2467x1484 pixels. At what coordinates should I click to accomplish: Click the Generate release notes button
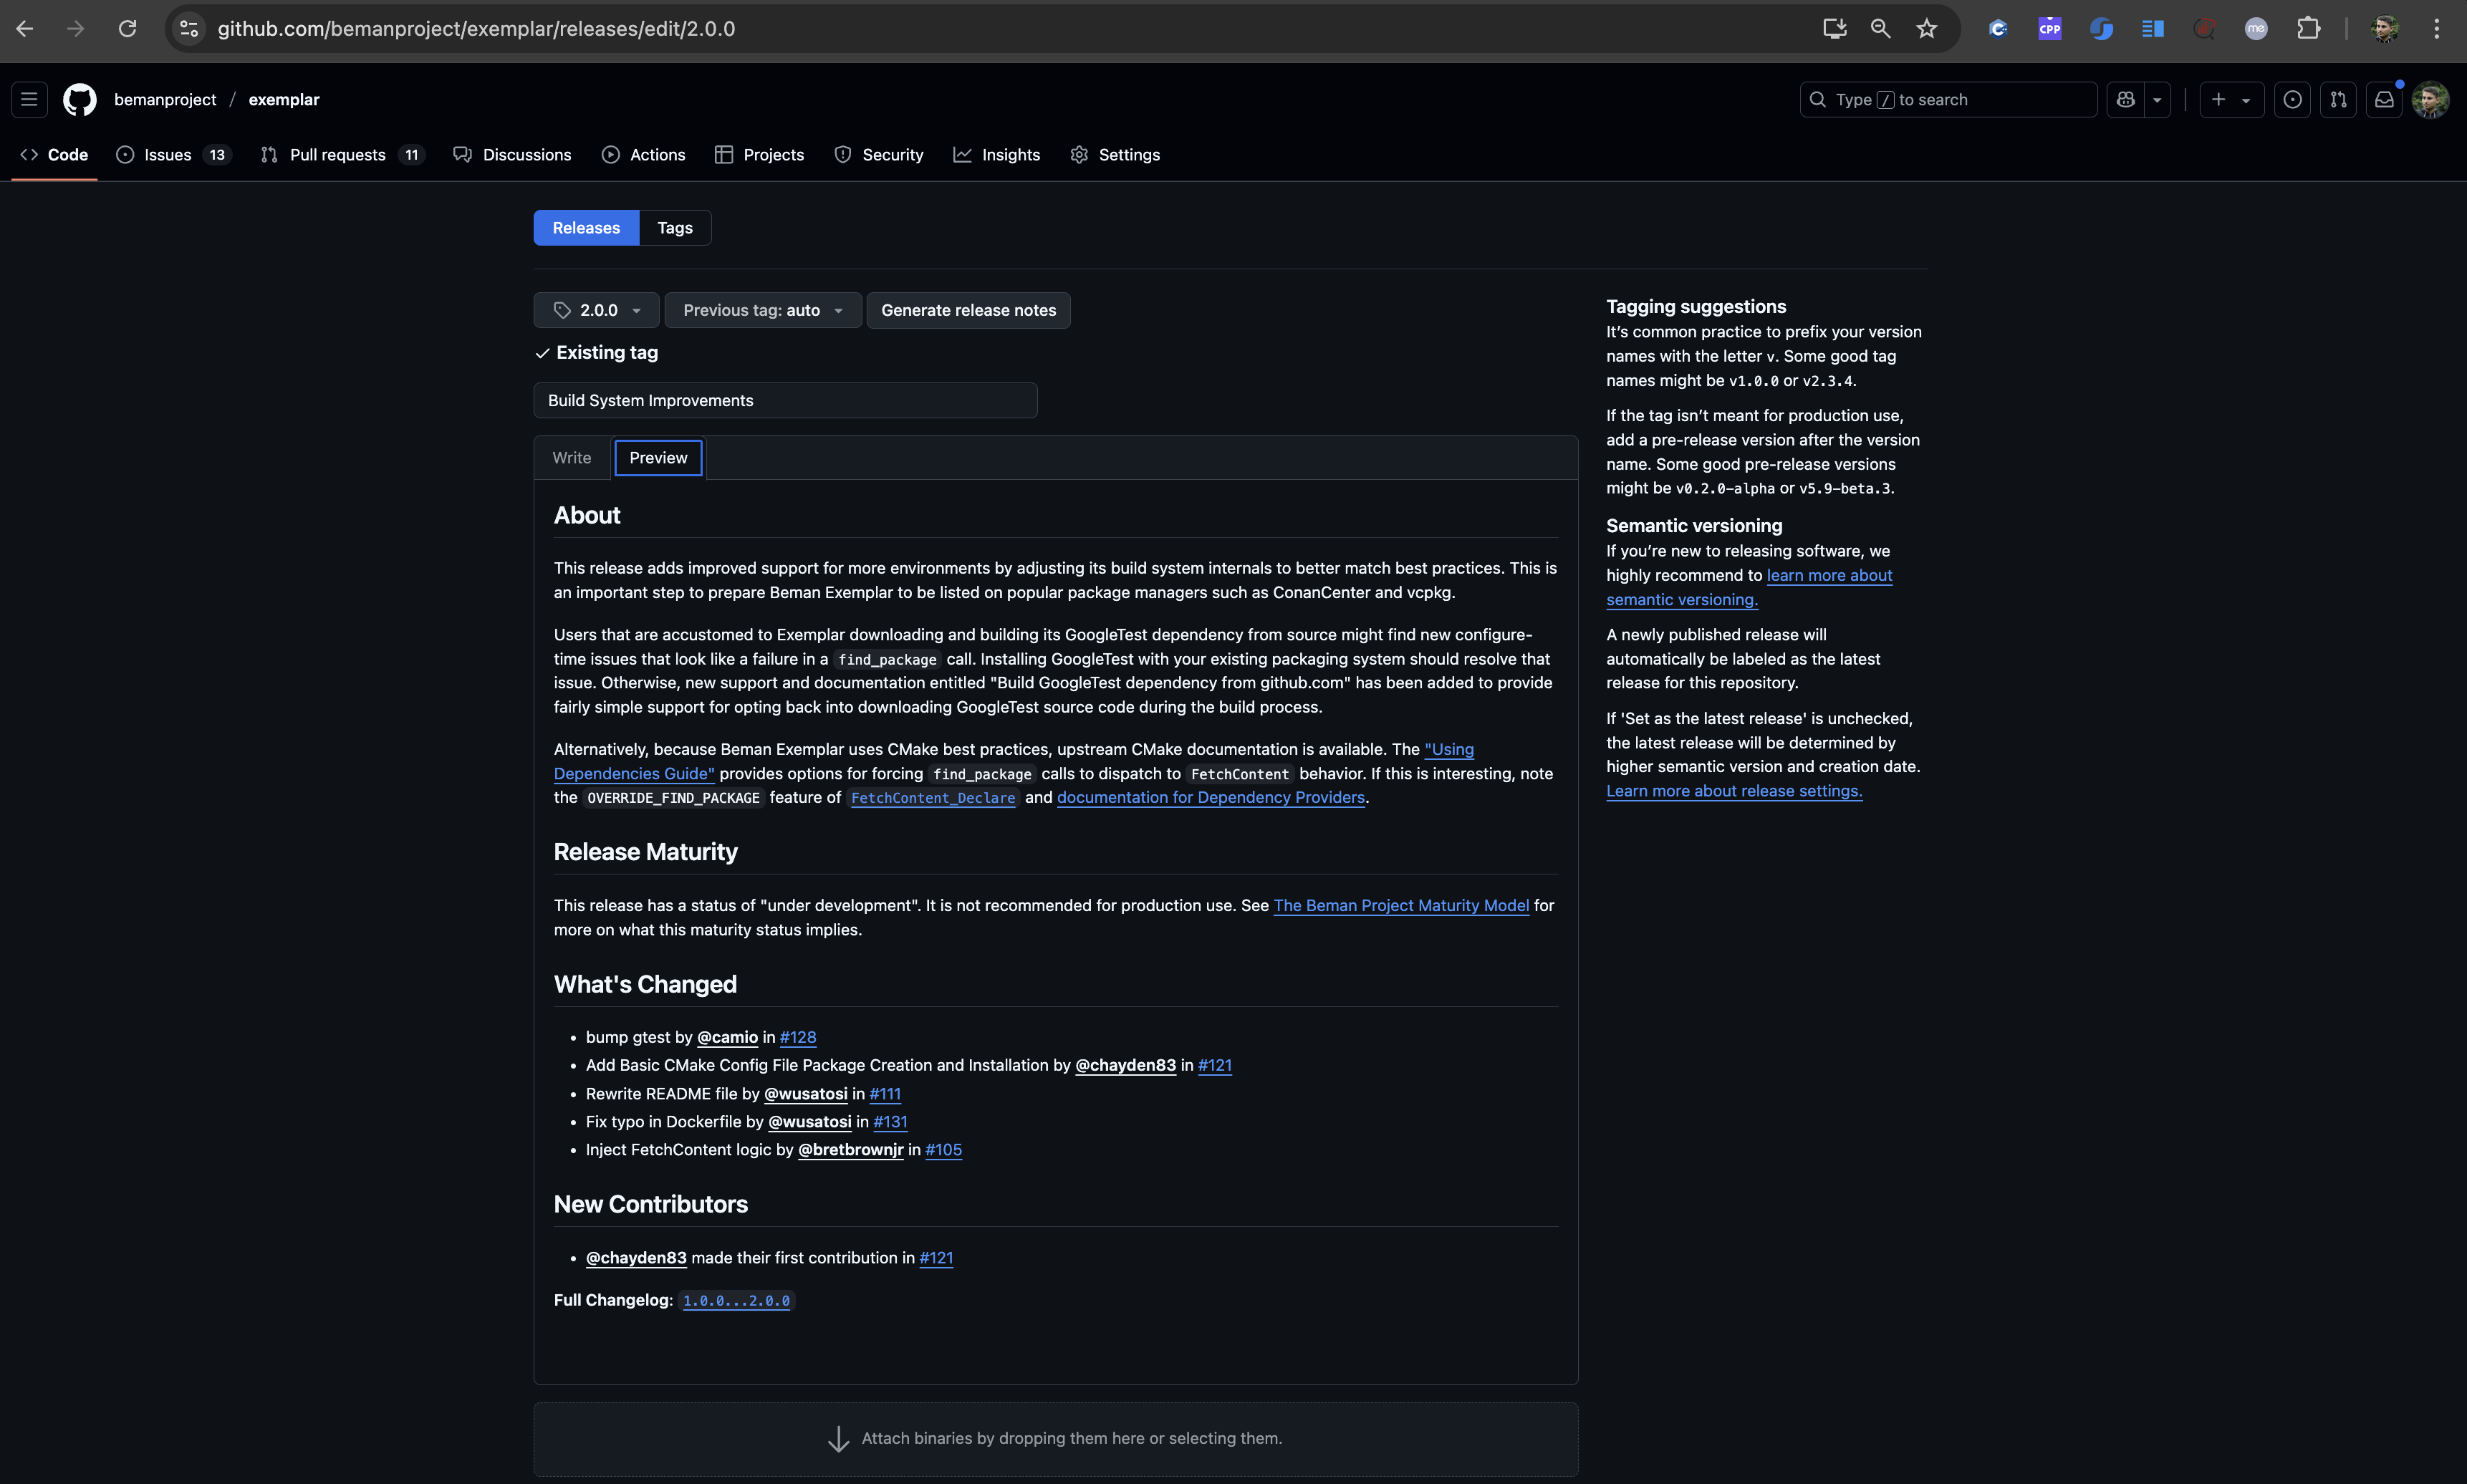coord(967,310)
